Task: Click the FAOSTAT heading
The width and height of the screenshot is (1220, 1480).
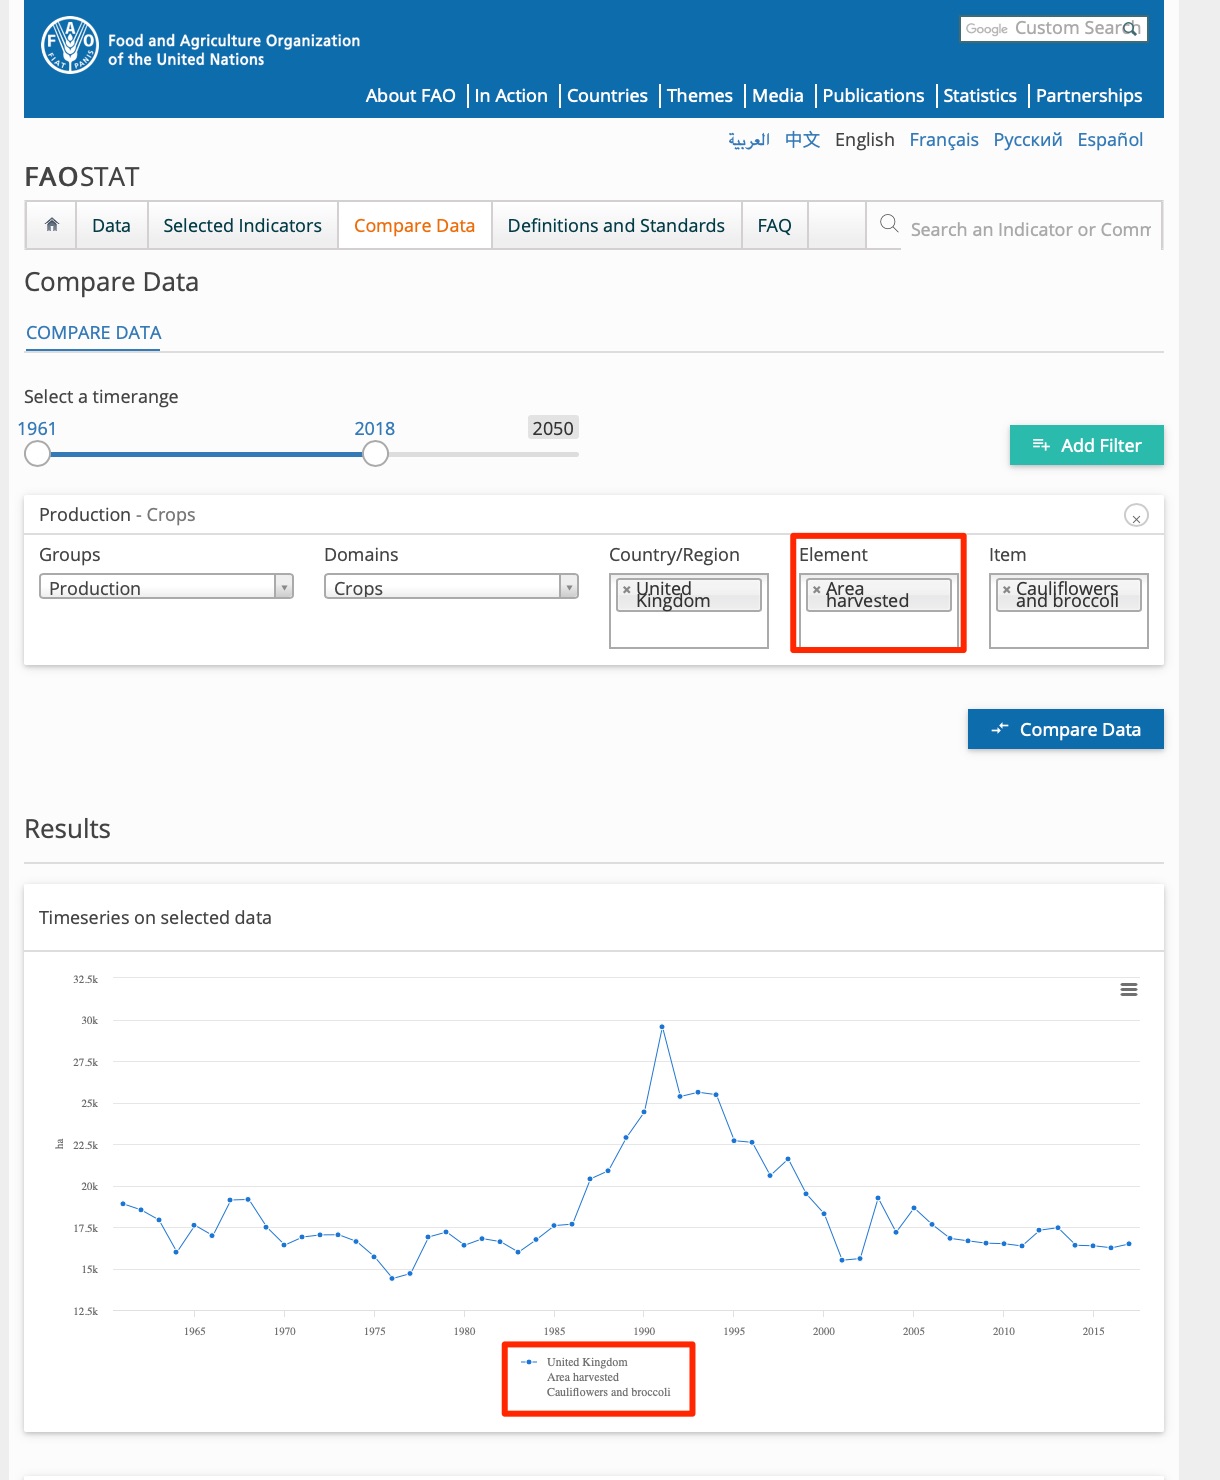Action: tap(82, 177)
